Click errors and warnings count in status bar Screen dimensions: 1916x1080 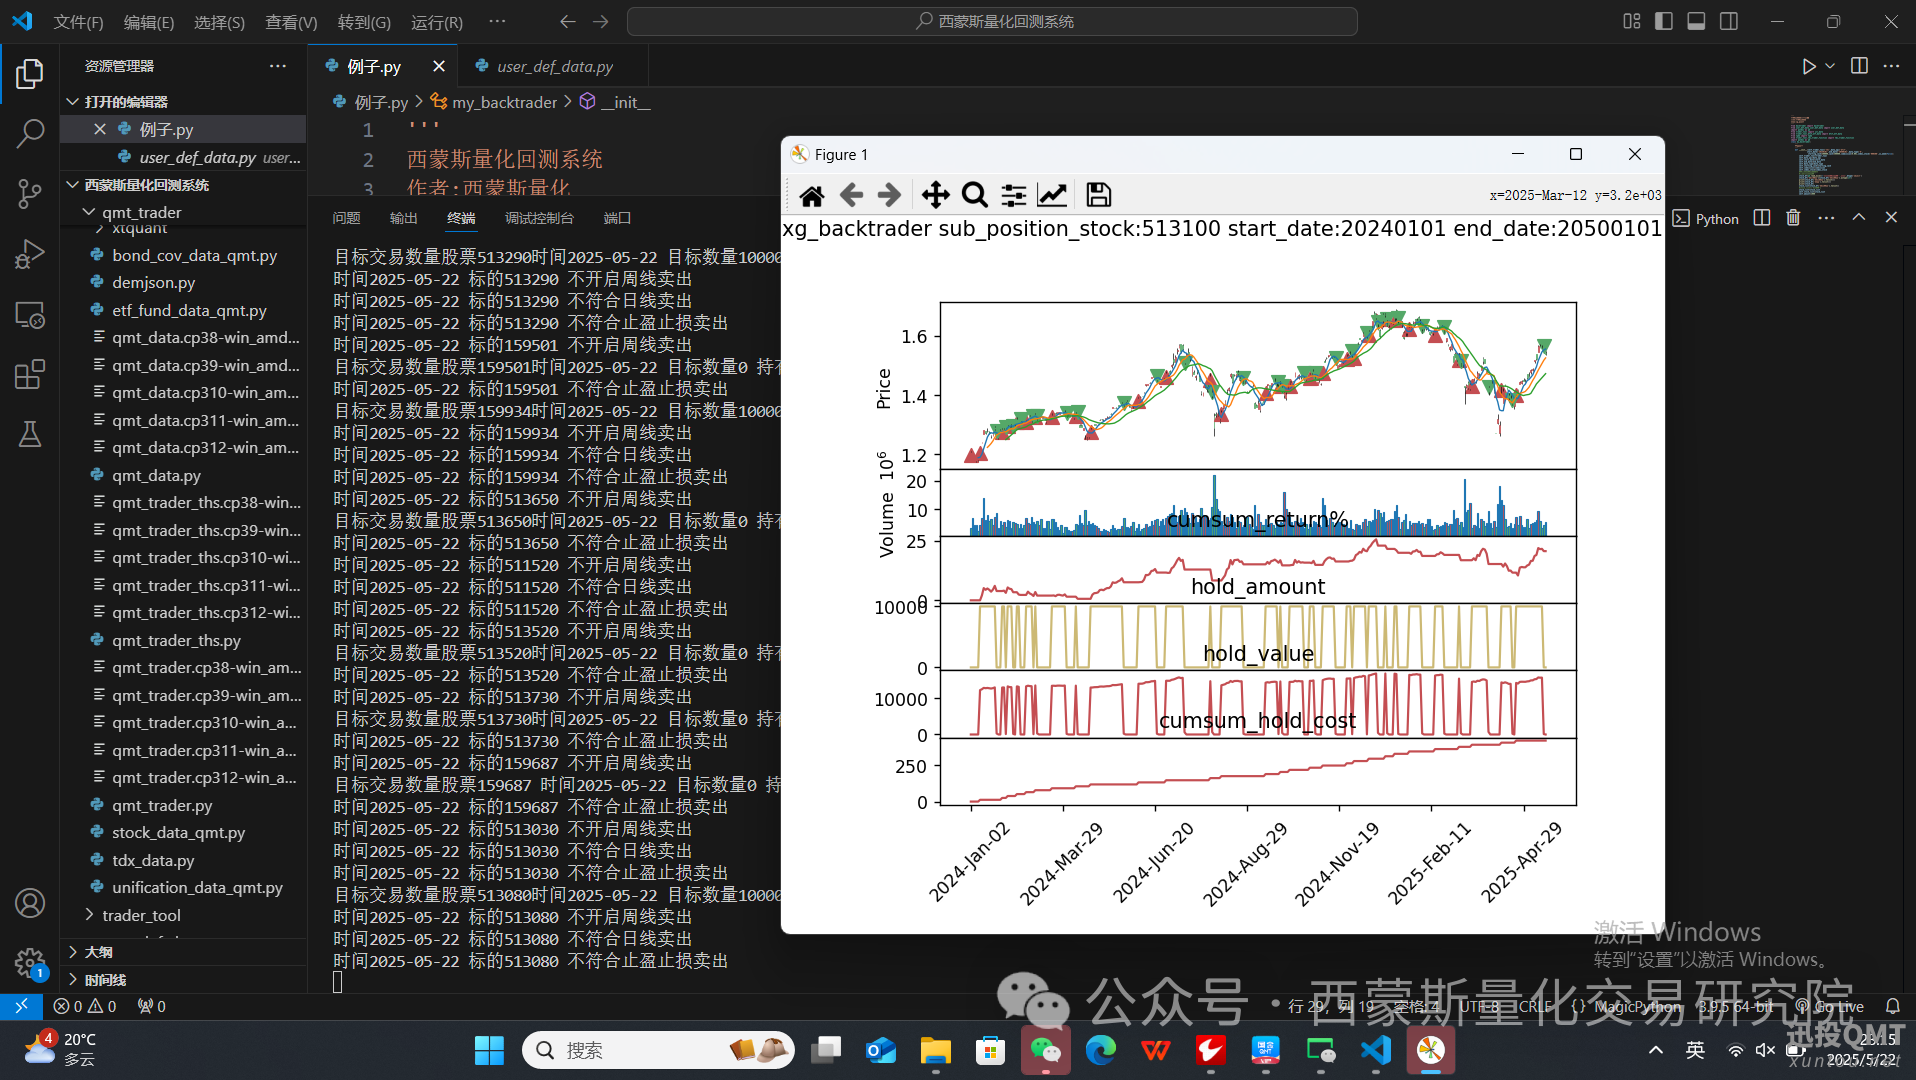point(85,1006)
